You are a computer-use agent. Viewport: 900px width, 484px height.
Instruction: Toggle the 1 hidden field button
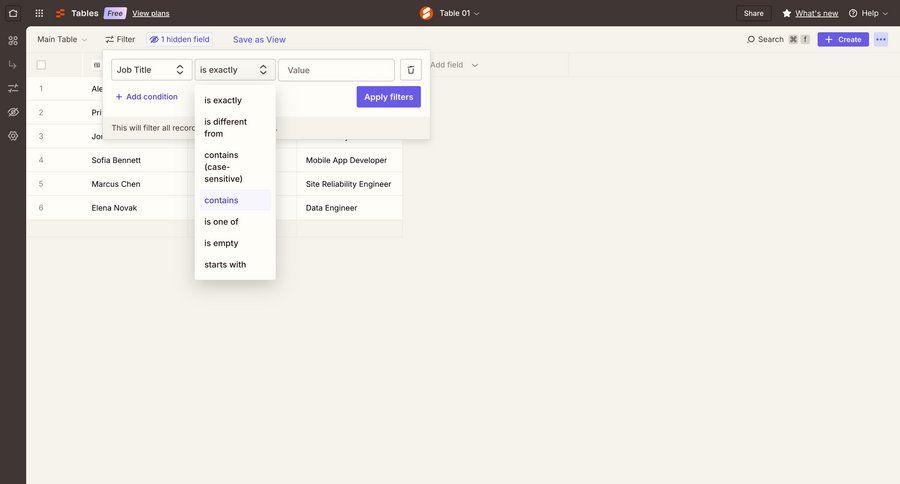pos(179,40)
